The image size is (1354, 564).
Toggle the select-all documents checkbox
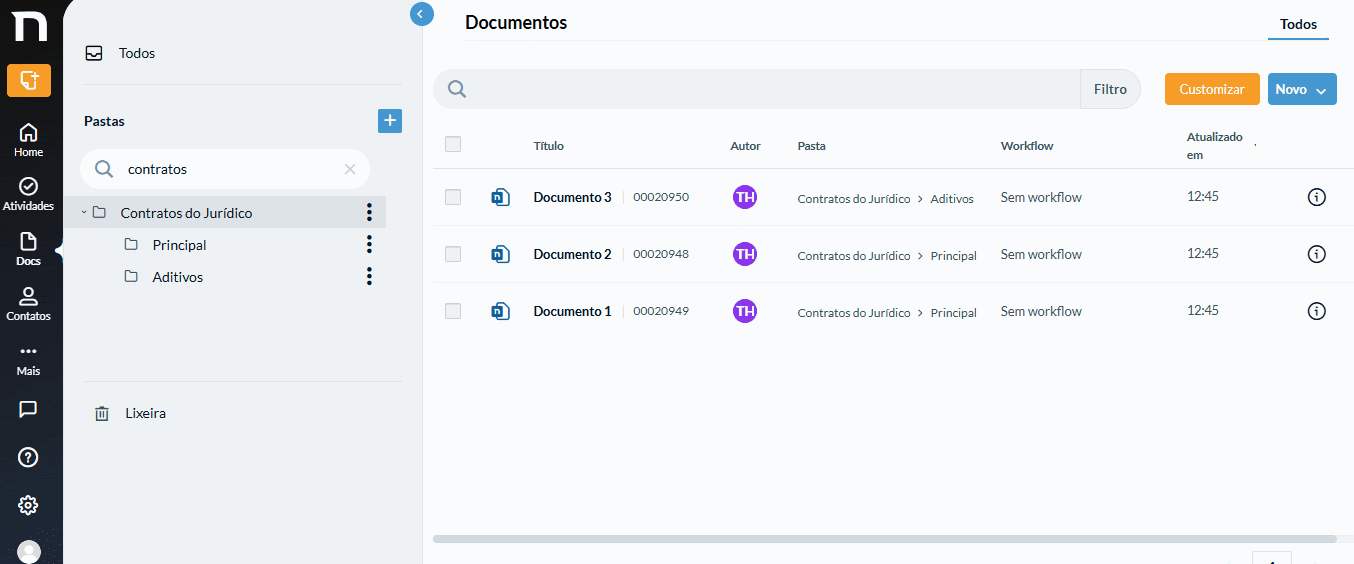point(453,144)
